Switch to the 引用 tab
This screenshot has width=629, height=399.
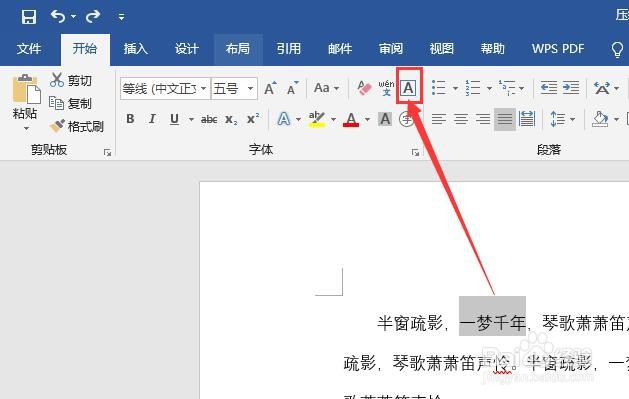(289, 49)
